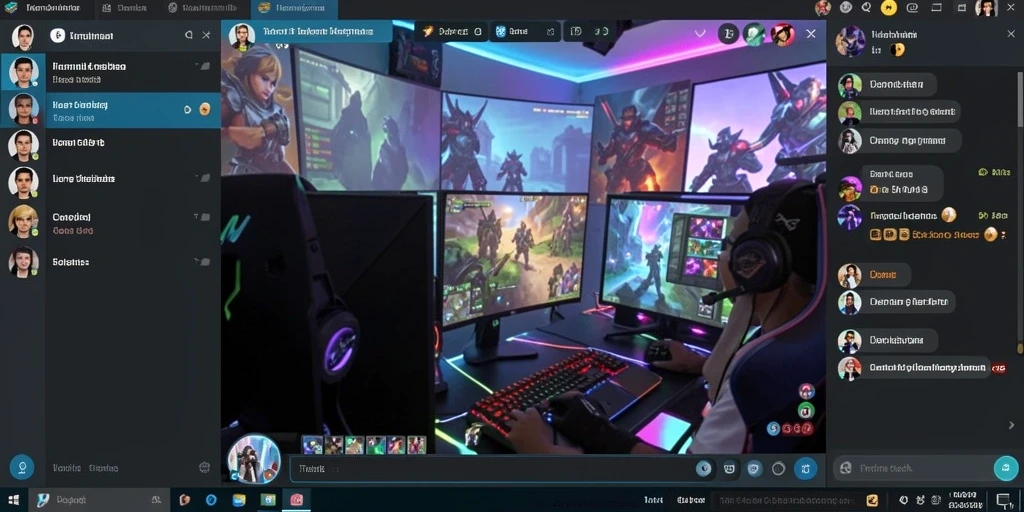This screenshot has width=1024, height=512.
Task: Click the magnifier search icon in top-right toolbar
Action: pos(867,8)
